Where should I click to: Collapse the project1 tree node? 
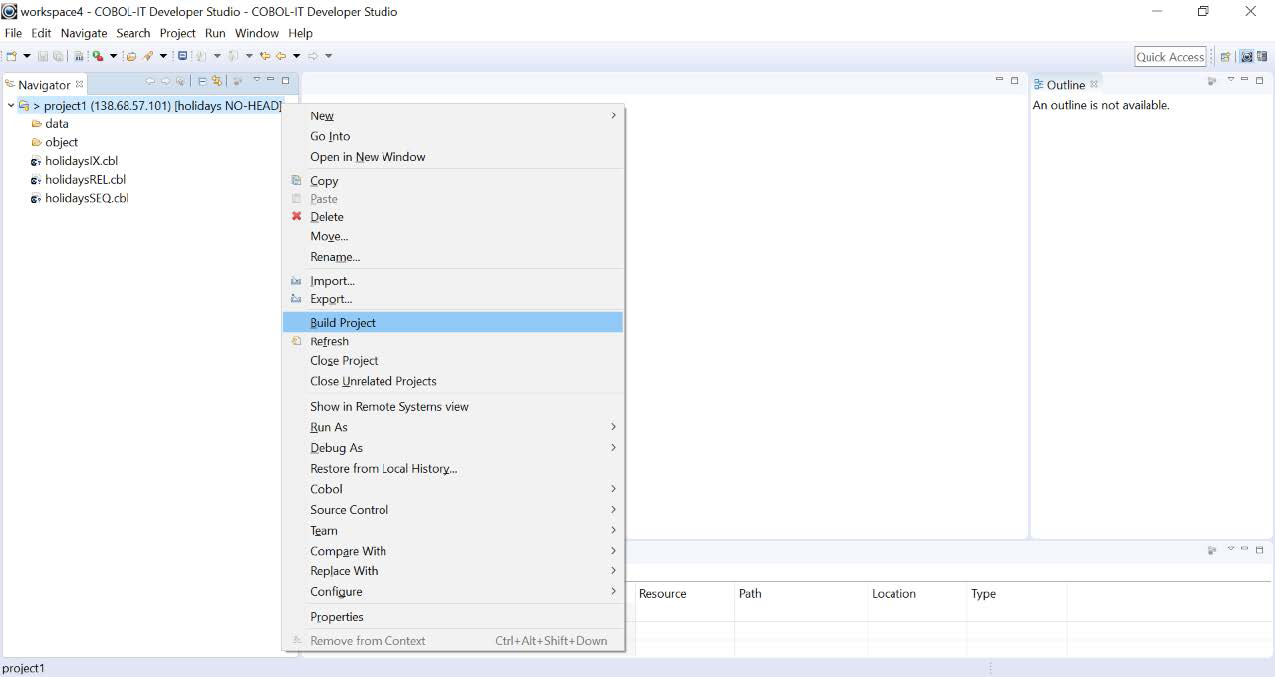click(10, 106)
